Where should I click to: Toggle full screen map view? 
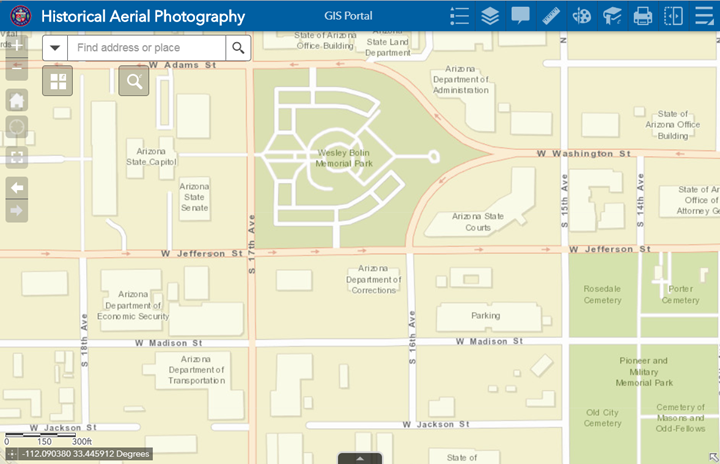[17, 158]
